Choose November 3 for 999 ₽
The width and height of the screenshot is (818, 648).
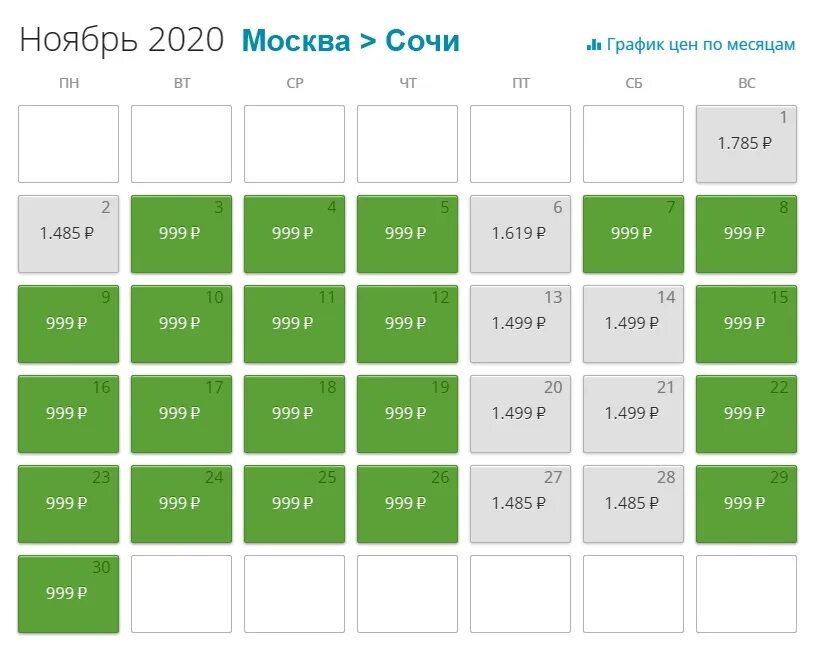[x=182, y=234]
